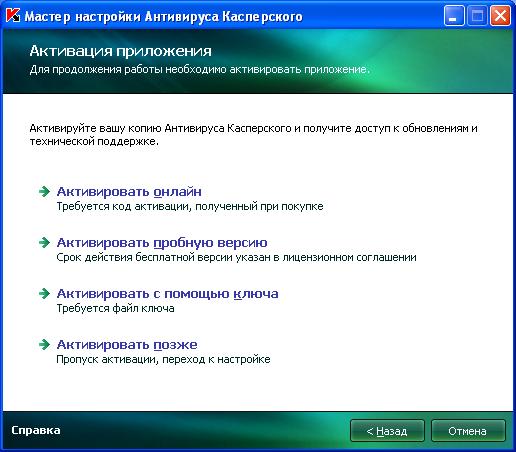Click description text about код активации

[190, 207]
